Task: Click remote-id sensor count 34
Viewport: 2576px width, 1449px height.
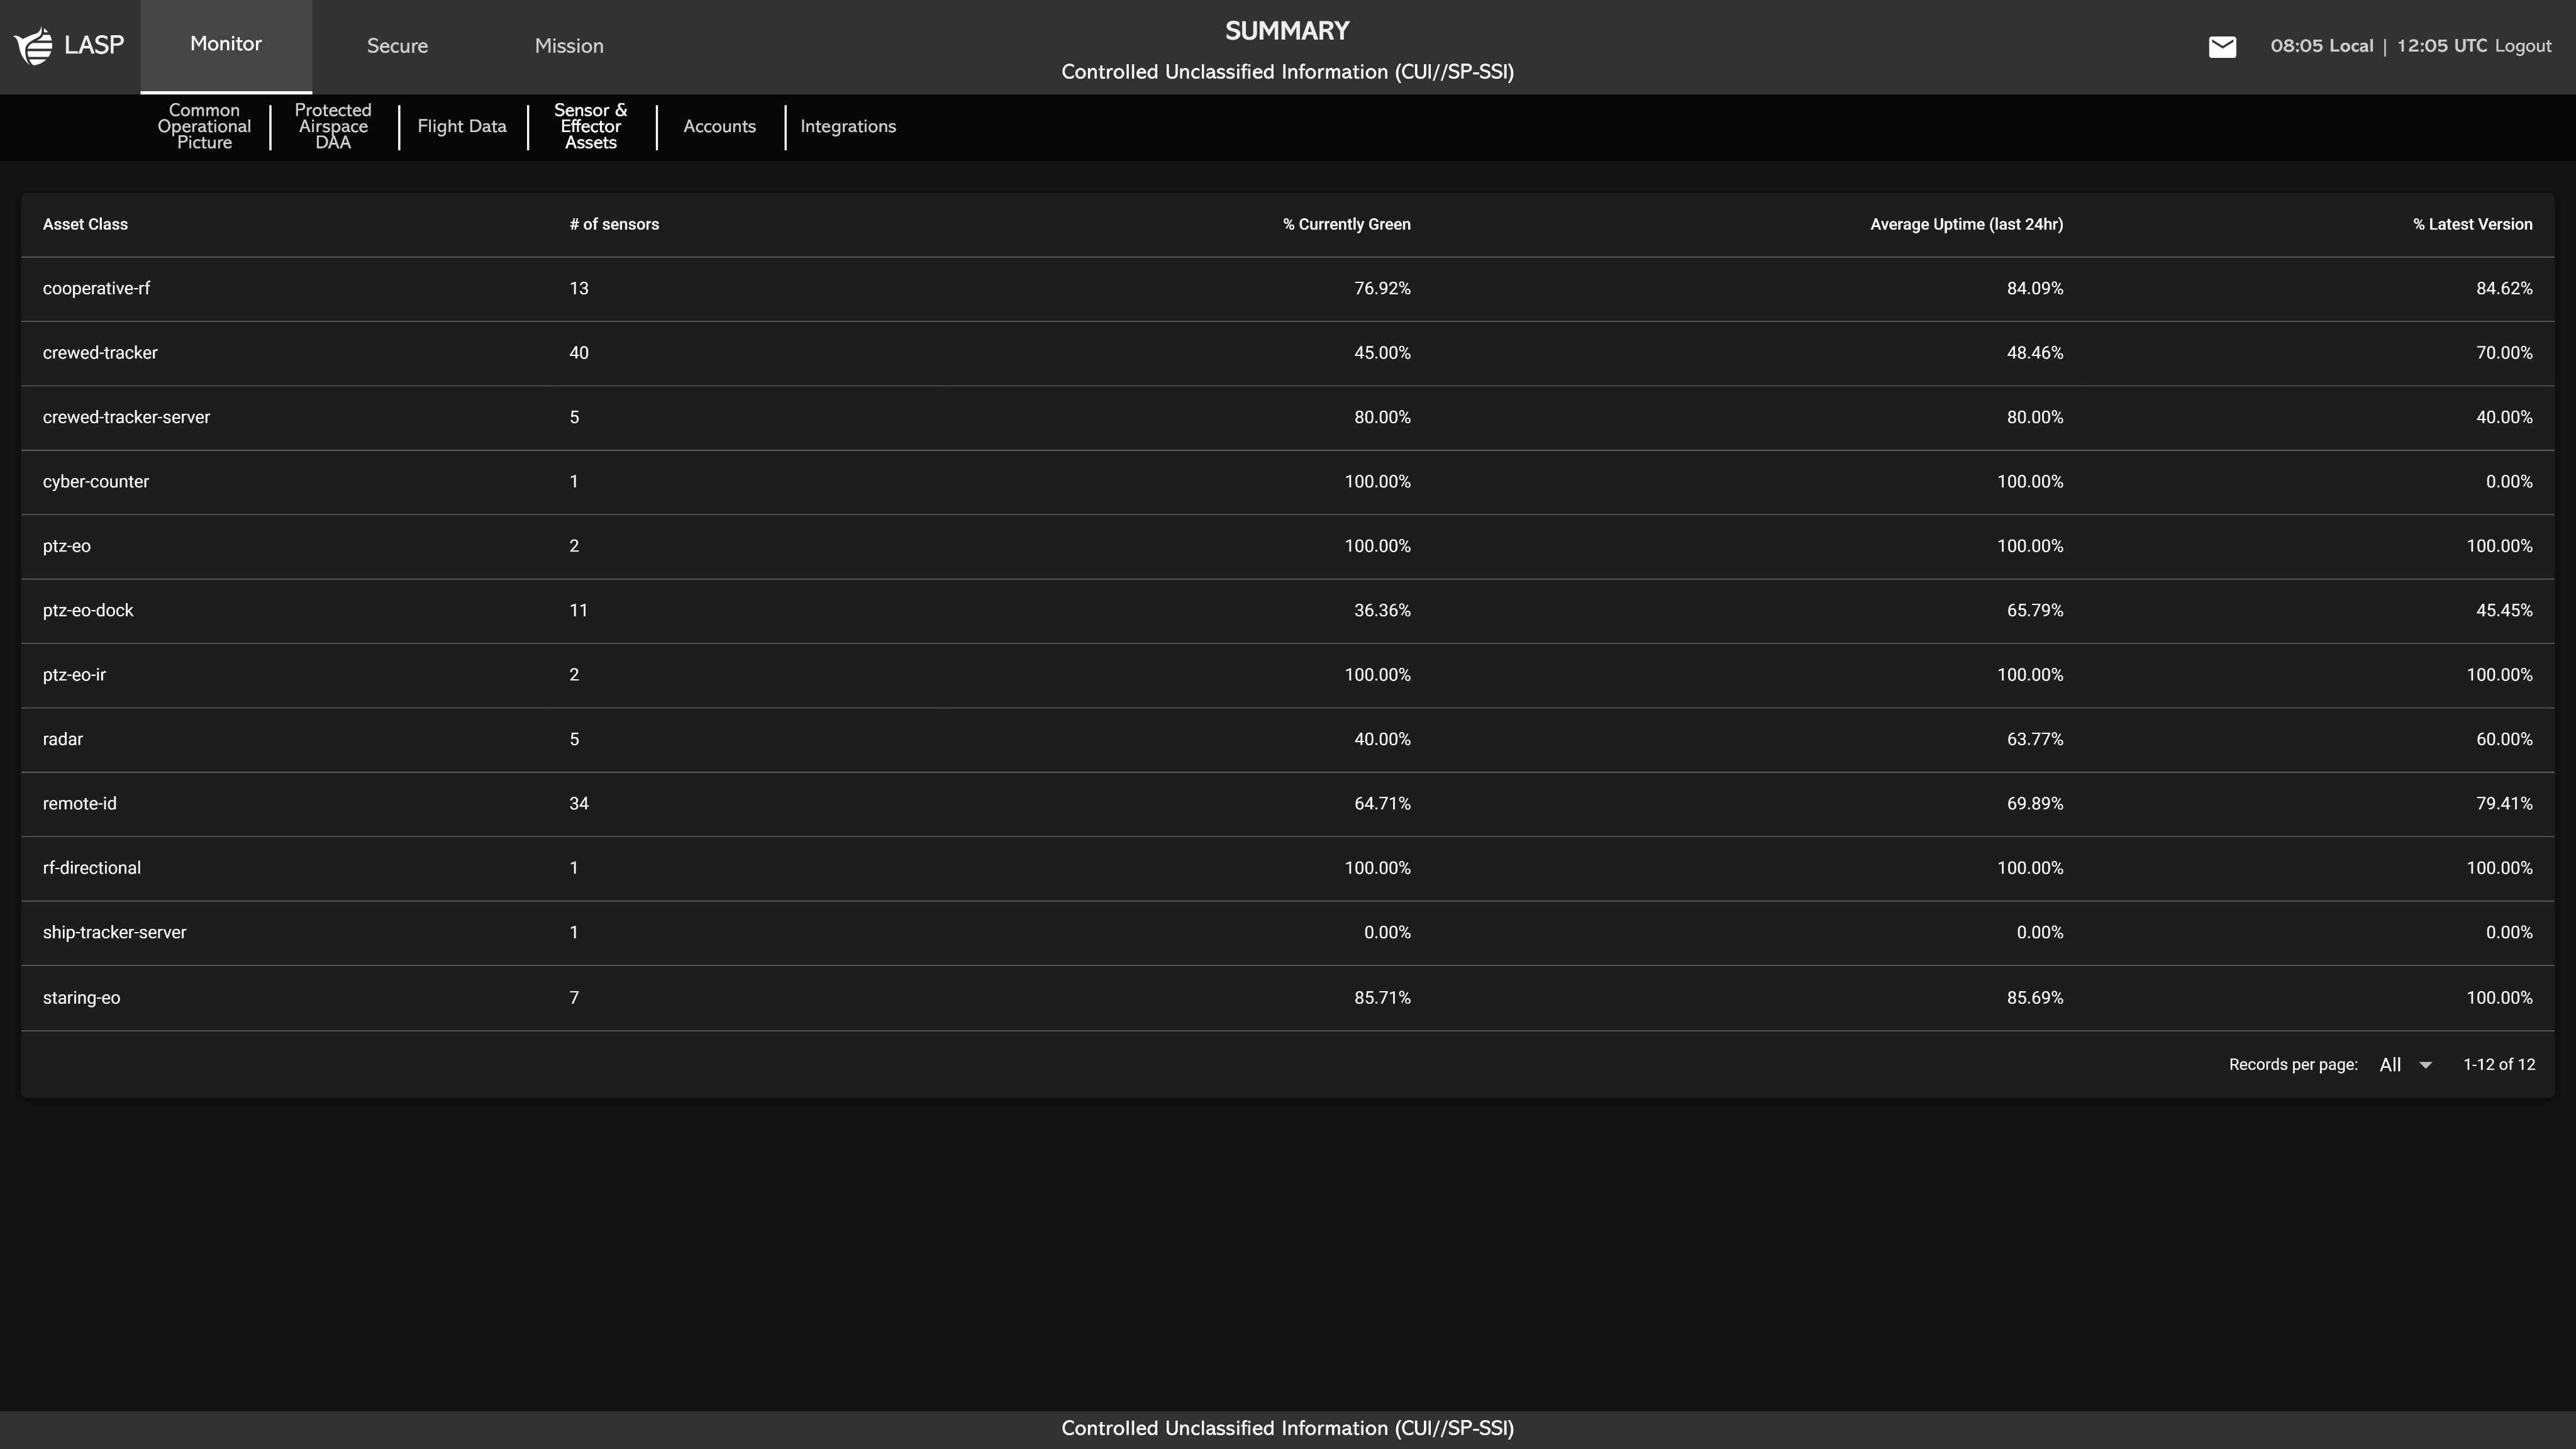Action: [x=579, y=804]
